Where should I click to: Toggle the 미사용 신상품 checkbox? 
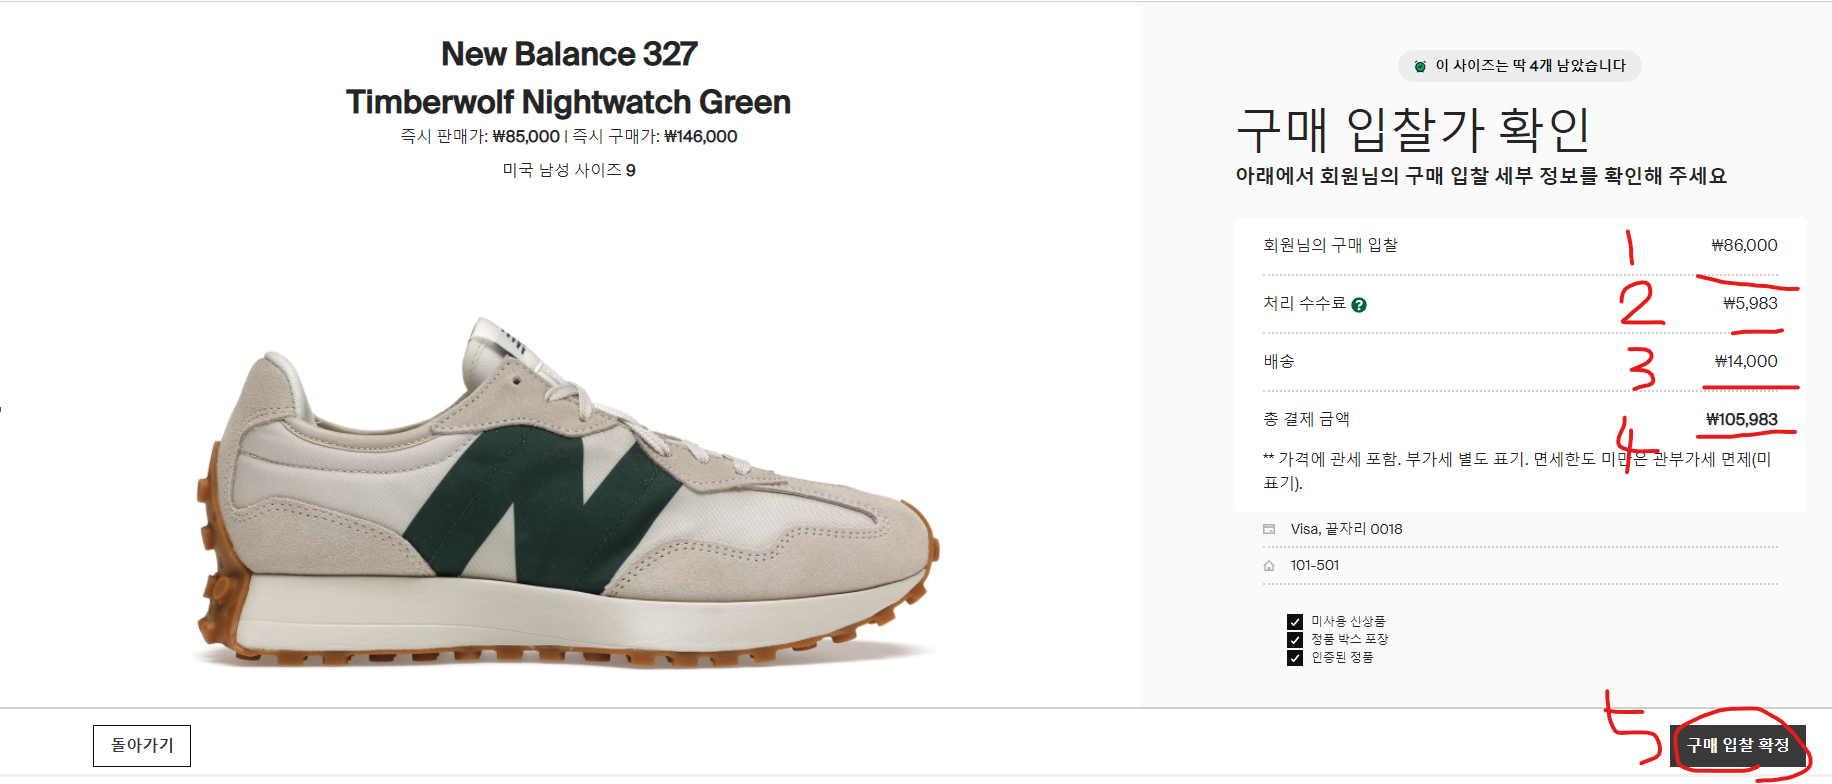coord(1295,622)
